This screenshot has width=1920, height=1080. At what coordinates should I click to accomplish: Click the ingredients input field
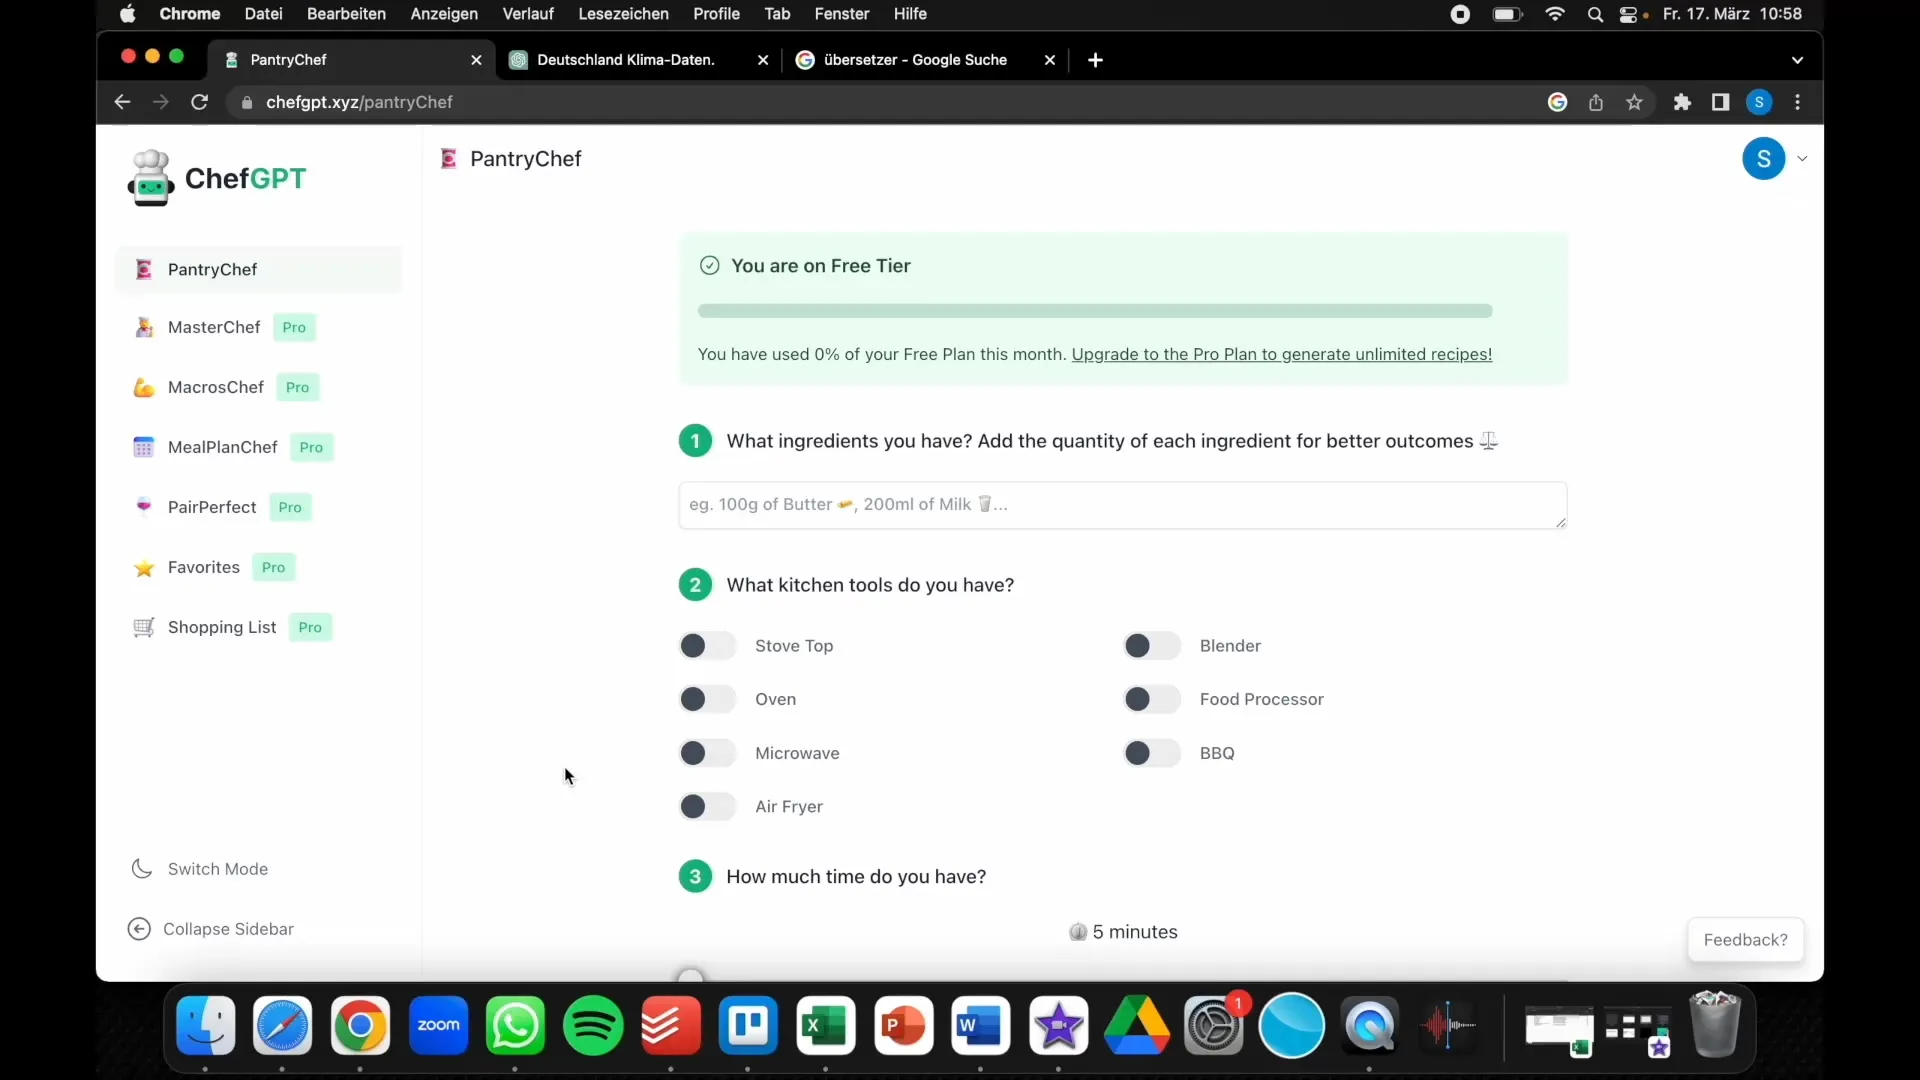pyautogui.click(x=1122, y=504)
